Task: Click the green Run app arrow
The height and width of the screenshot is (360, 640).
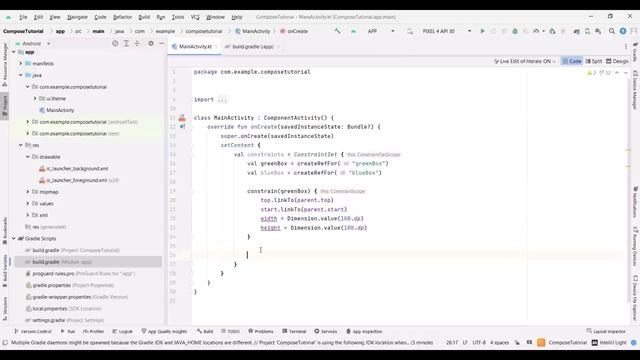Action: 482,31
